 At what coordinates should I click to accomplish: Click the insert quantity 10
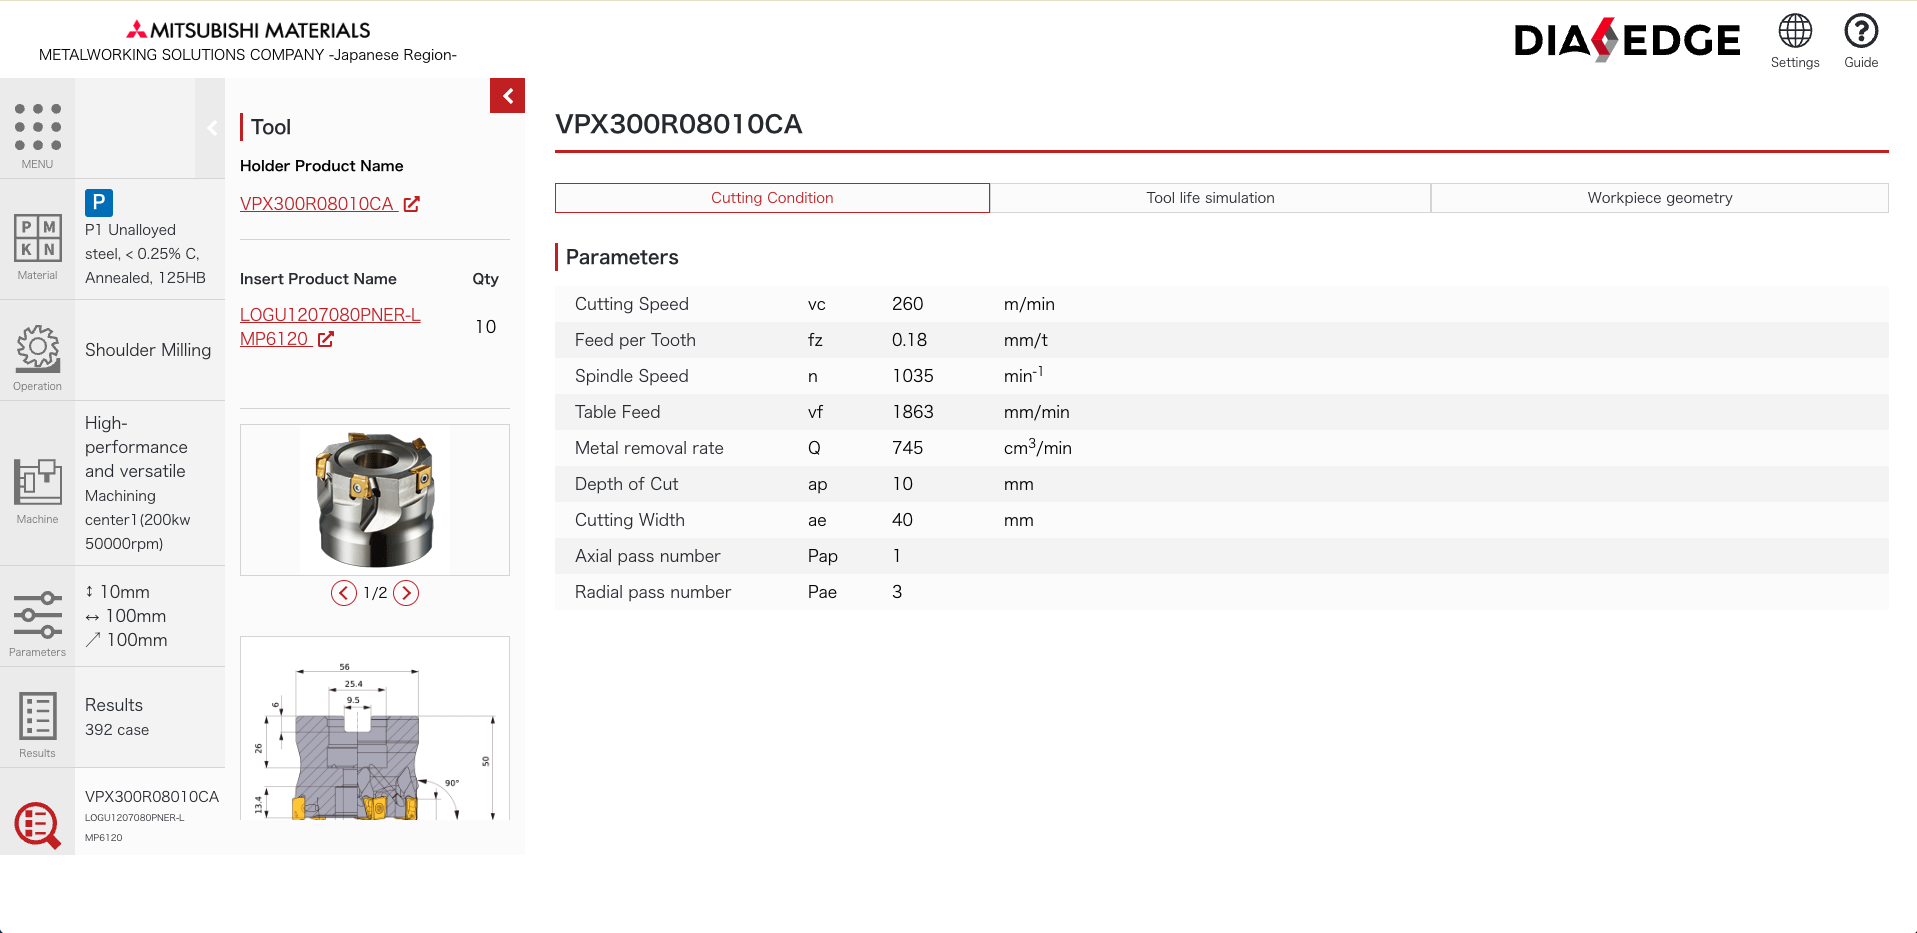pos(485,327)
